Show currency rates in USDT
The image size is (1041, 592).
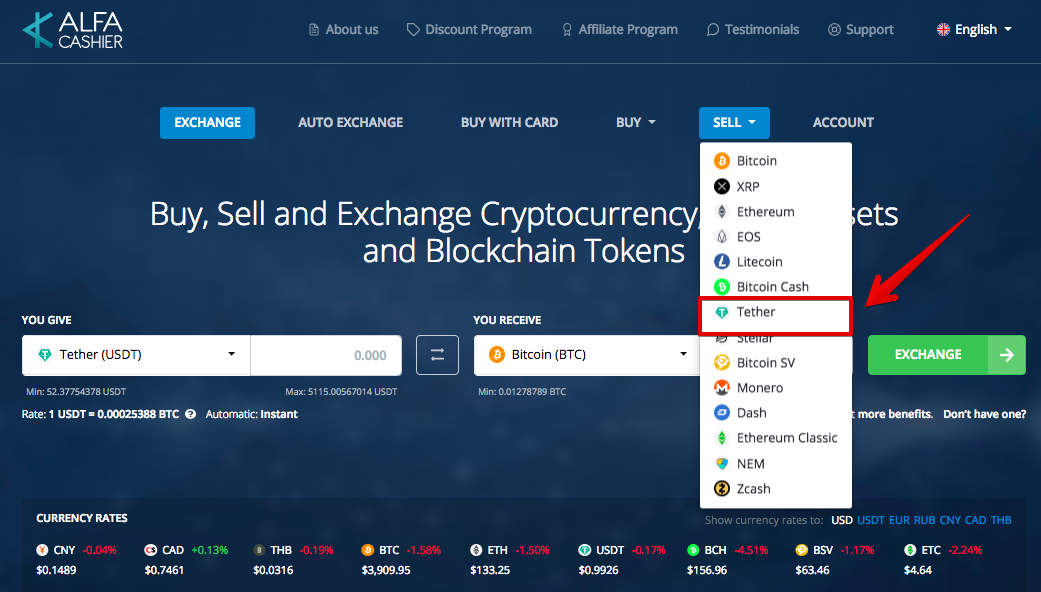tap(870, 520)
